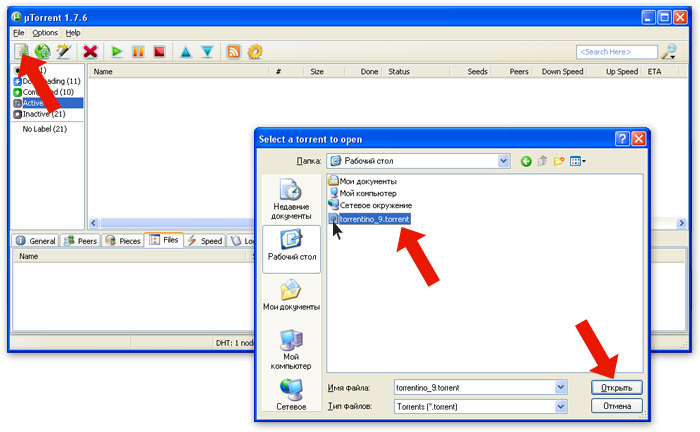700x432 pixels.
Task: Expand the Тип файлов dropdown
Action: point(561,407)
